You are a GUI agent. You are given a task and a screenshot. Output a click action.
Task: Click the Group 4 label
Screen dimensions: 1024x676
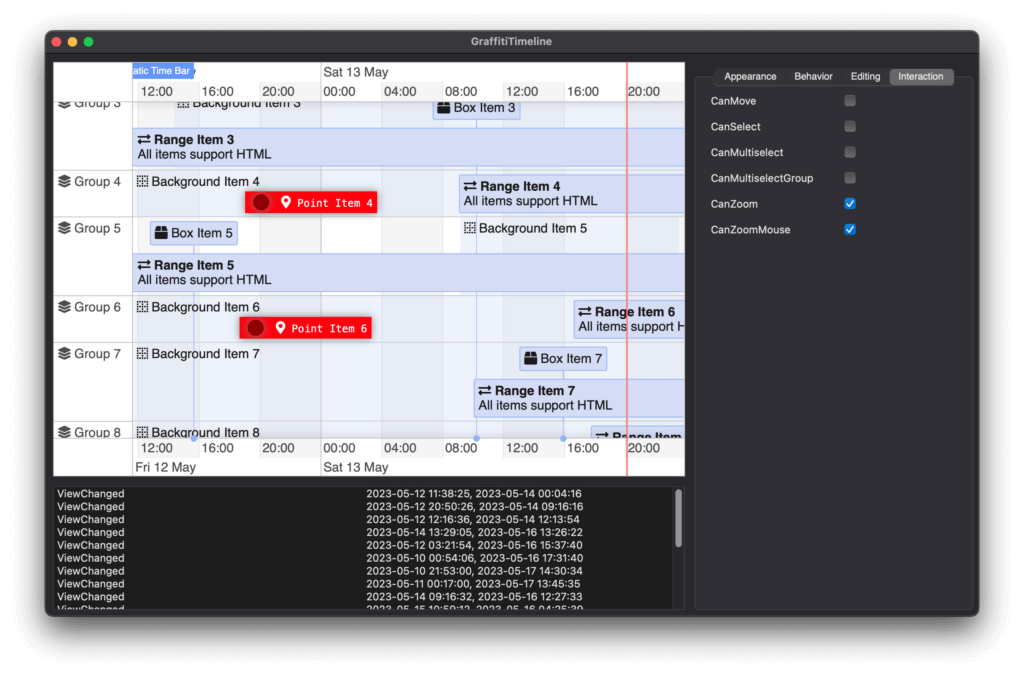click(97, 182)
